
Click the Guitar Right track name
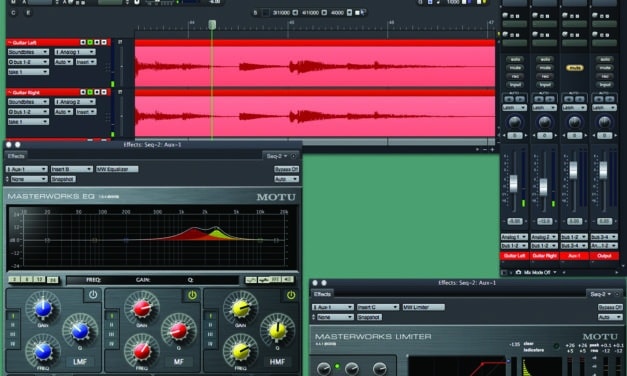pos(26,93)
